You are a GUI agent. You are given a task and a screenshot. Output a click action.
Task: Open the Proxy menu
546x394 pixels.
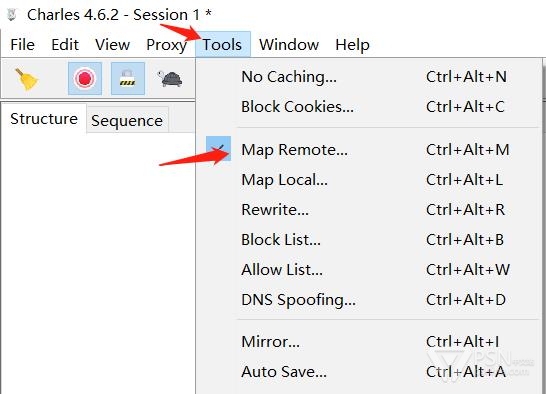(x=166, y=45)
